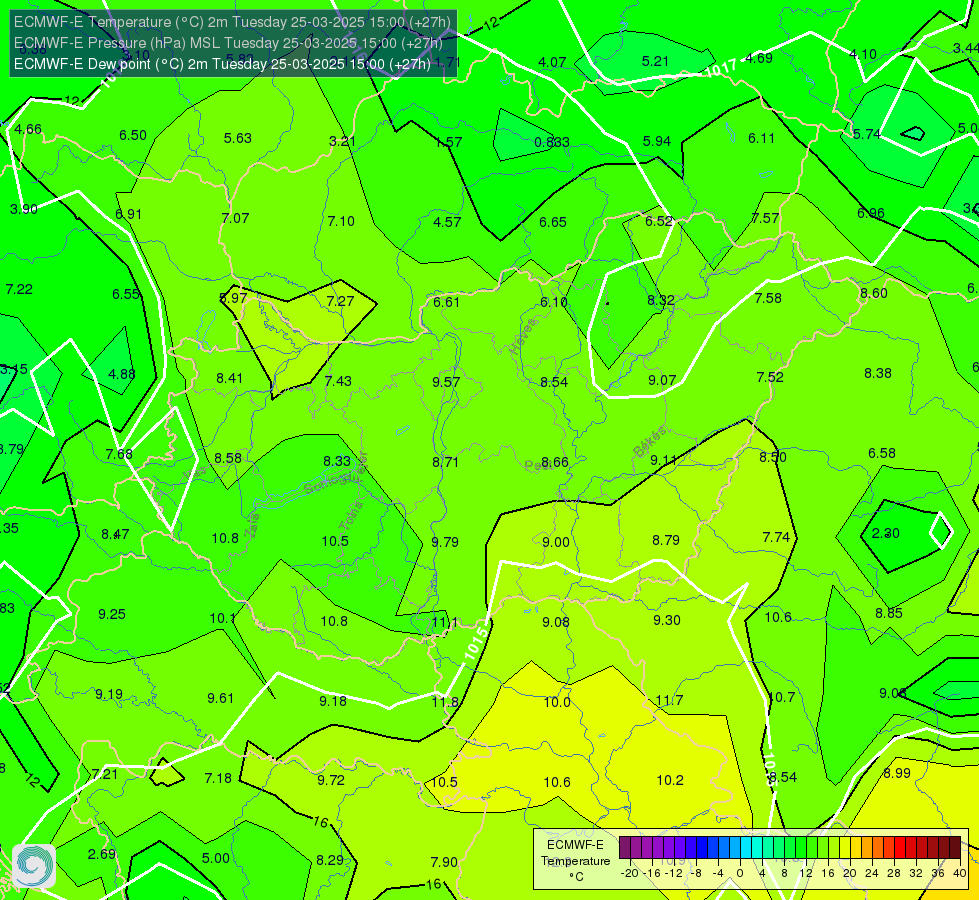Click the dew point value 11.1
The height and width of the screenshot is (900, 979).
pos(445,623)
